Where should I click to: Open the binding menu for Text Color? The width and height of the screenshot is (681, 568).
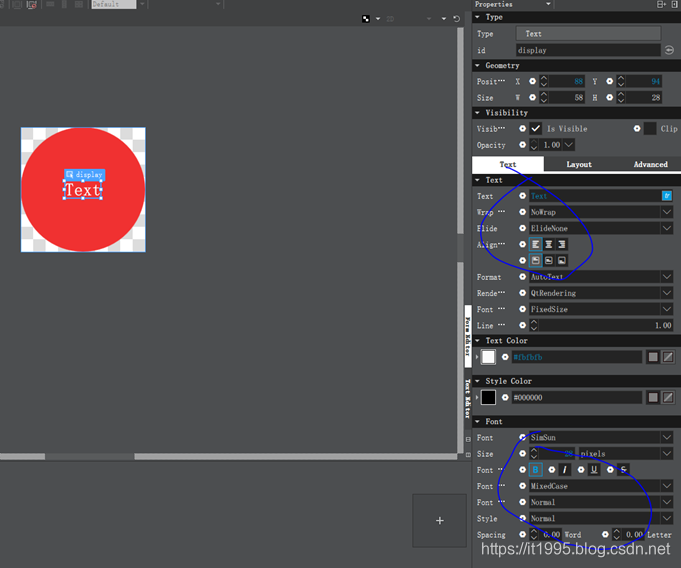click(x=505, y=357)
